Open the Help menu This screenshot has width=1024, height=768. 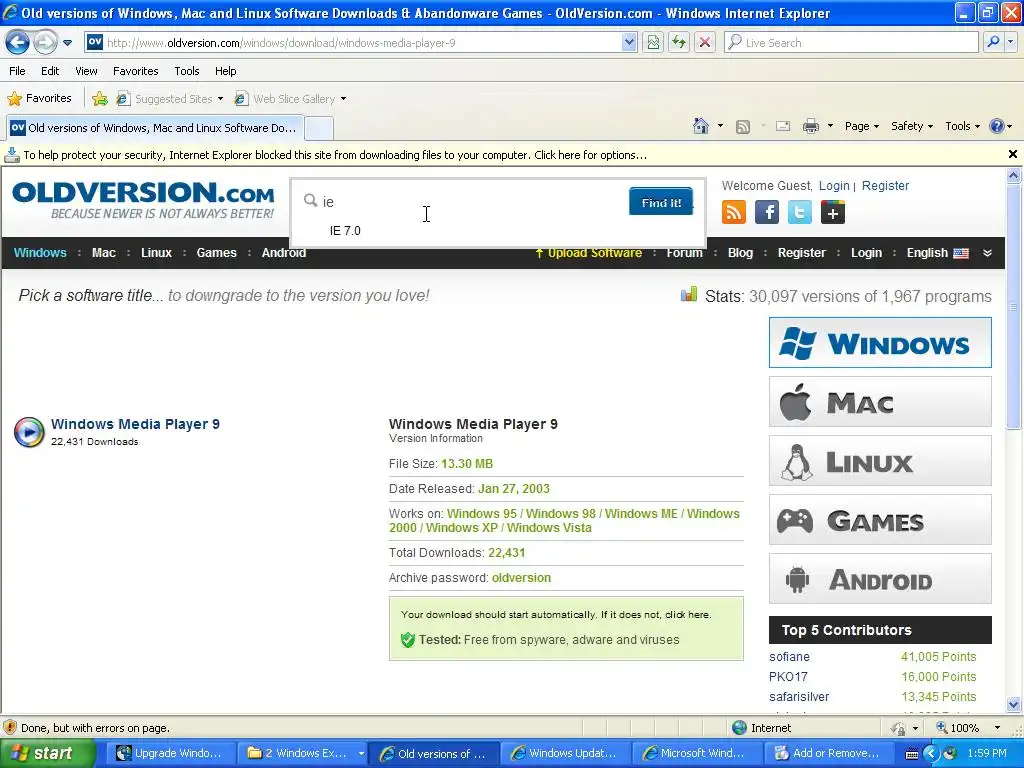[226, 71]
